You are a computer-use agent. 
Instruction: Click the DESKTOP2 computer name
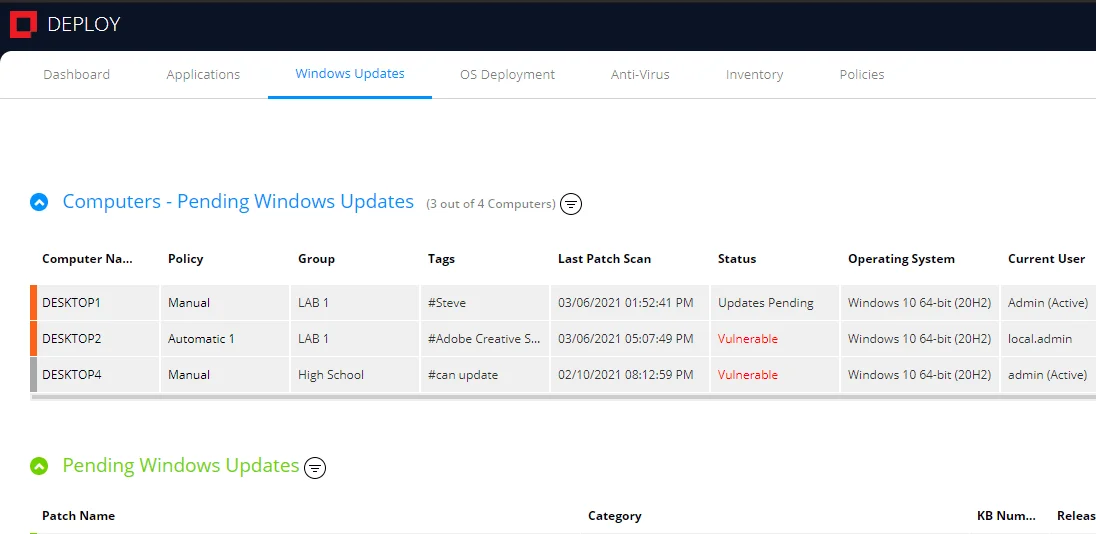pyautogui.click(x=72, y=339)
